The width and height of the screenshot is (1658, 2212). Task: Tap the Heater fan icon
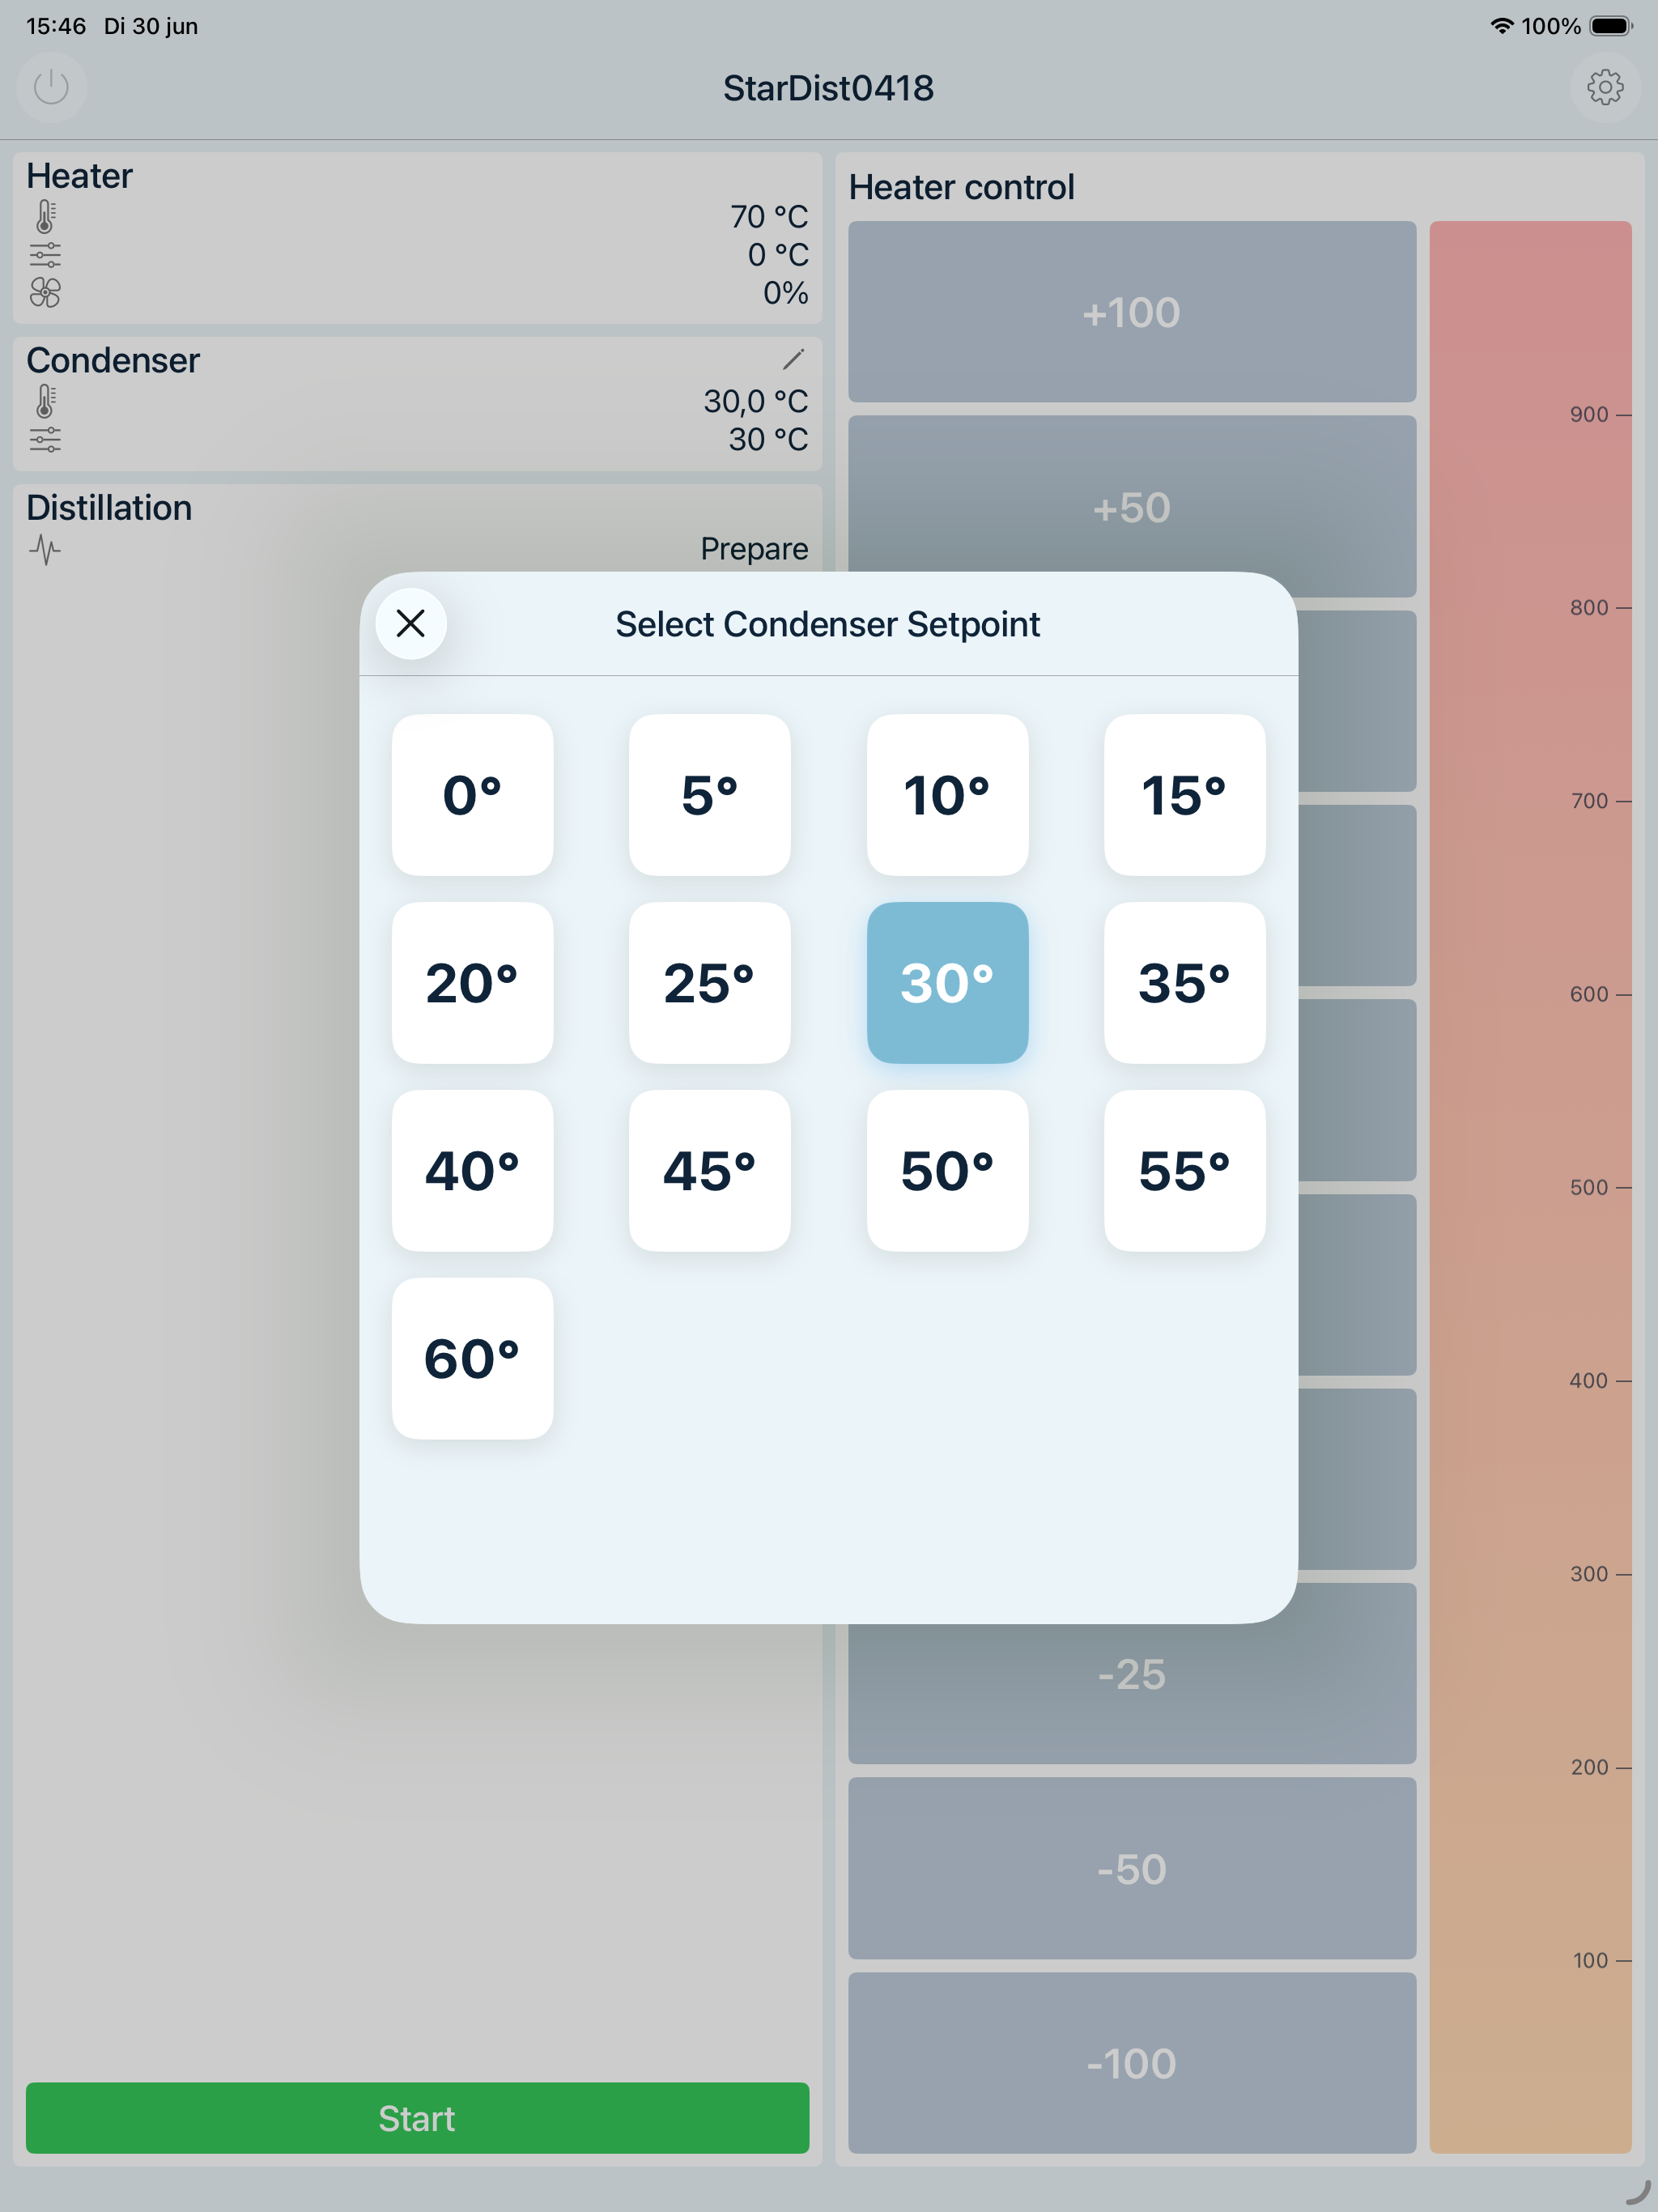tap(45, 292)
